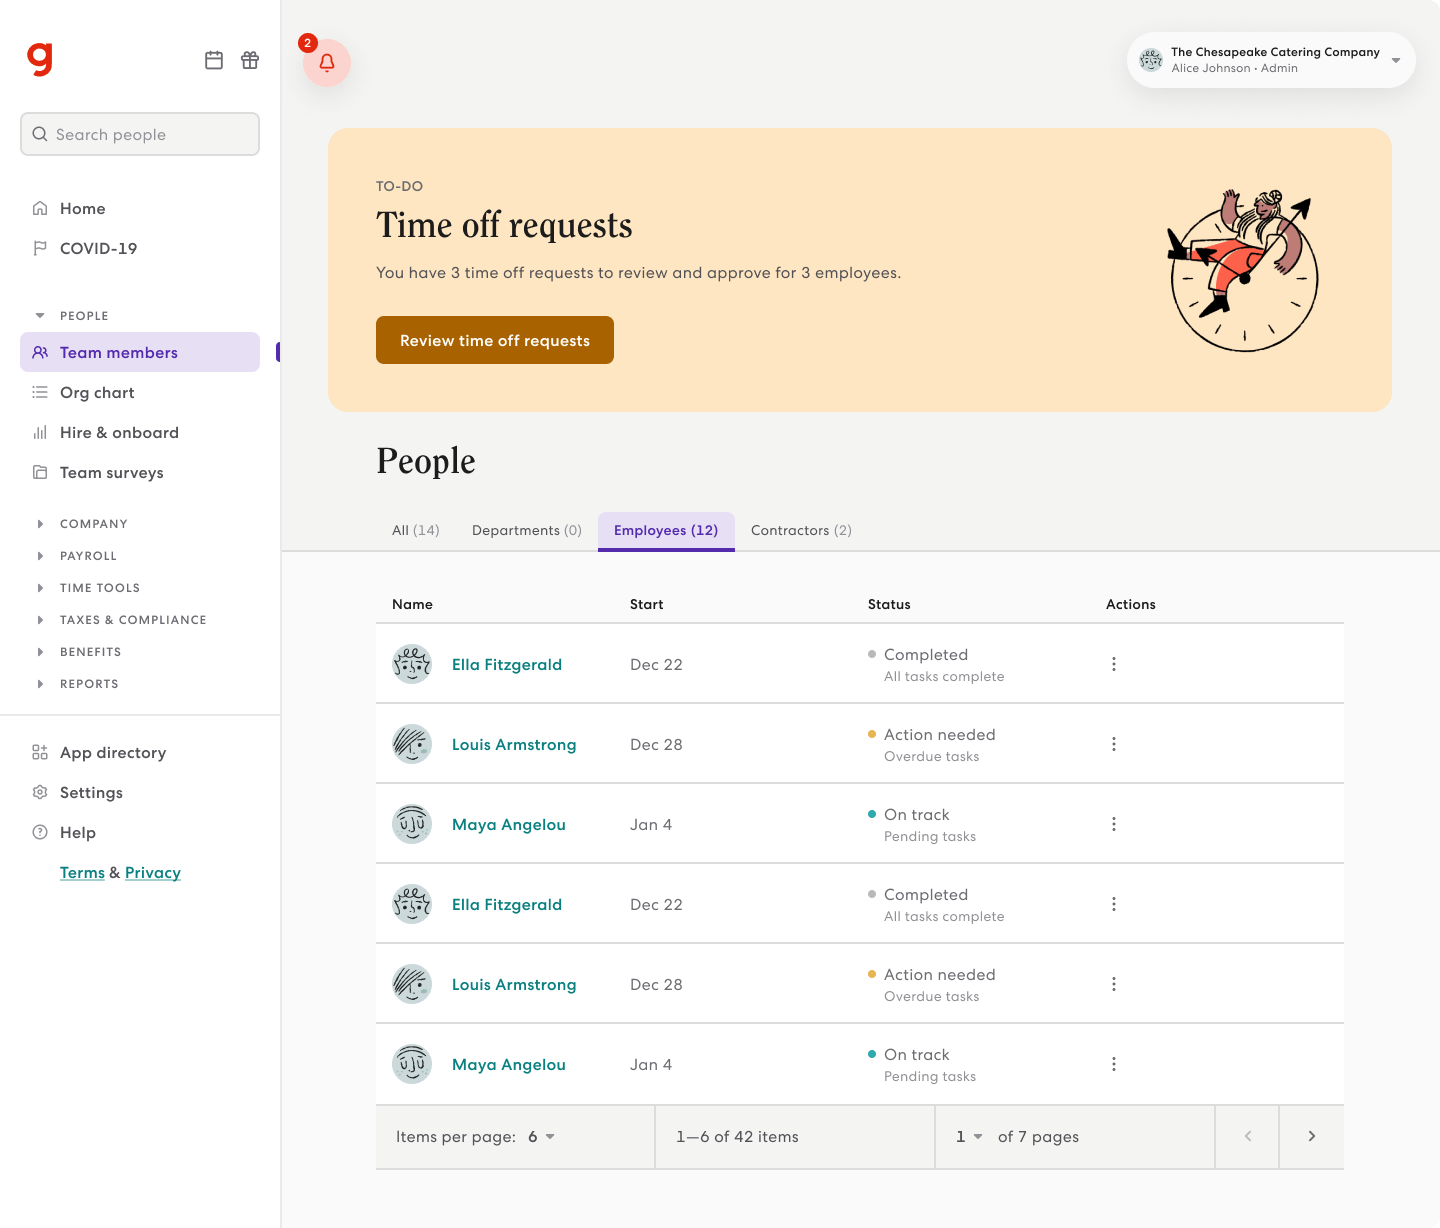Open actions menu for second Maya Angelou row
Image resolution: width=1440 pixels, height=1228 pixels.
(x=1114, y=1064)
